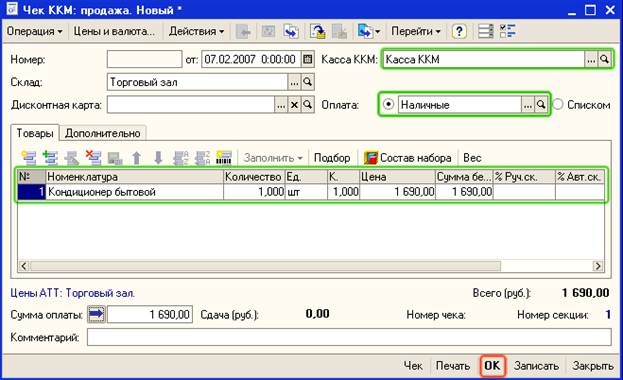
Task: Click the Чек button
Action: pos(413,366)
